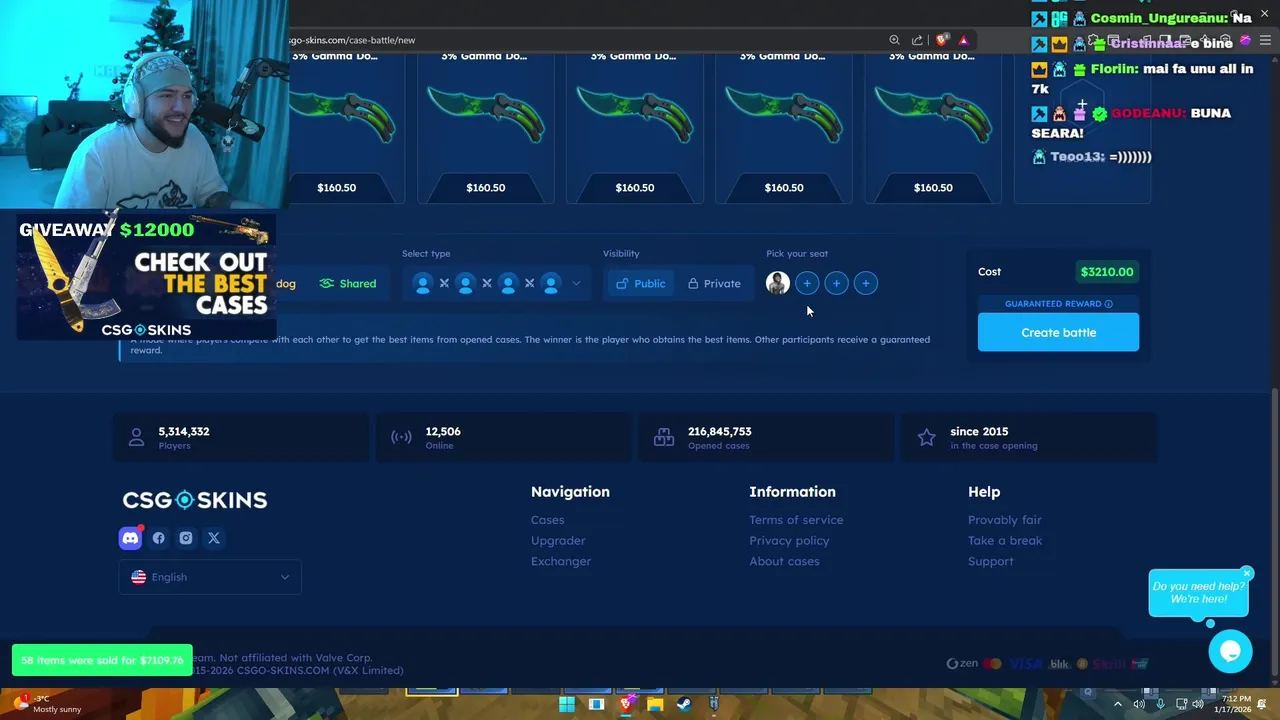Open the Terms of service link
Viewport: 1280px width, 720px height.
796,520
